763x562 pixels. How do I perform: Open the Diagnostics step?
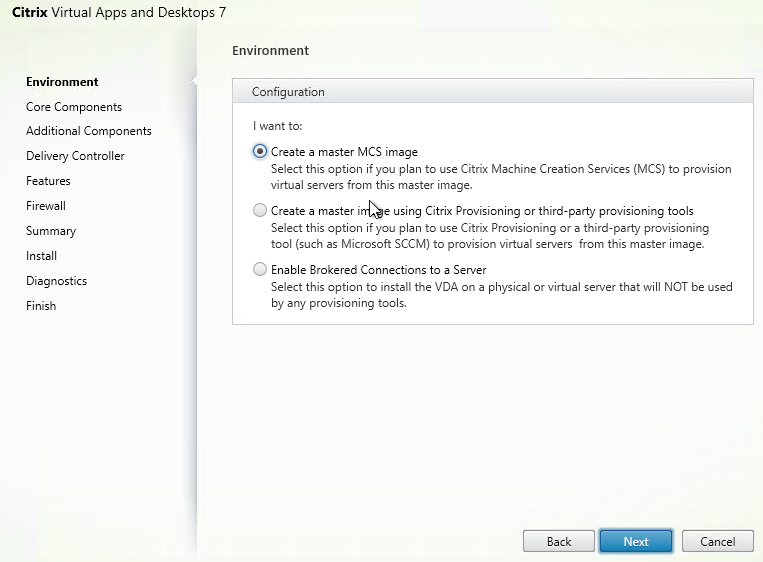pos(56,281)
